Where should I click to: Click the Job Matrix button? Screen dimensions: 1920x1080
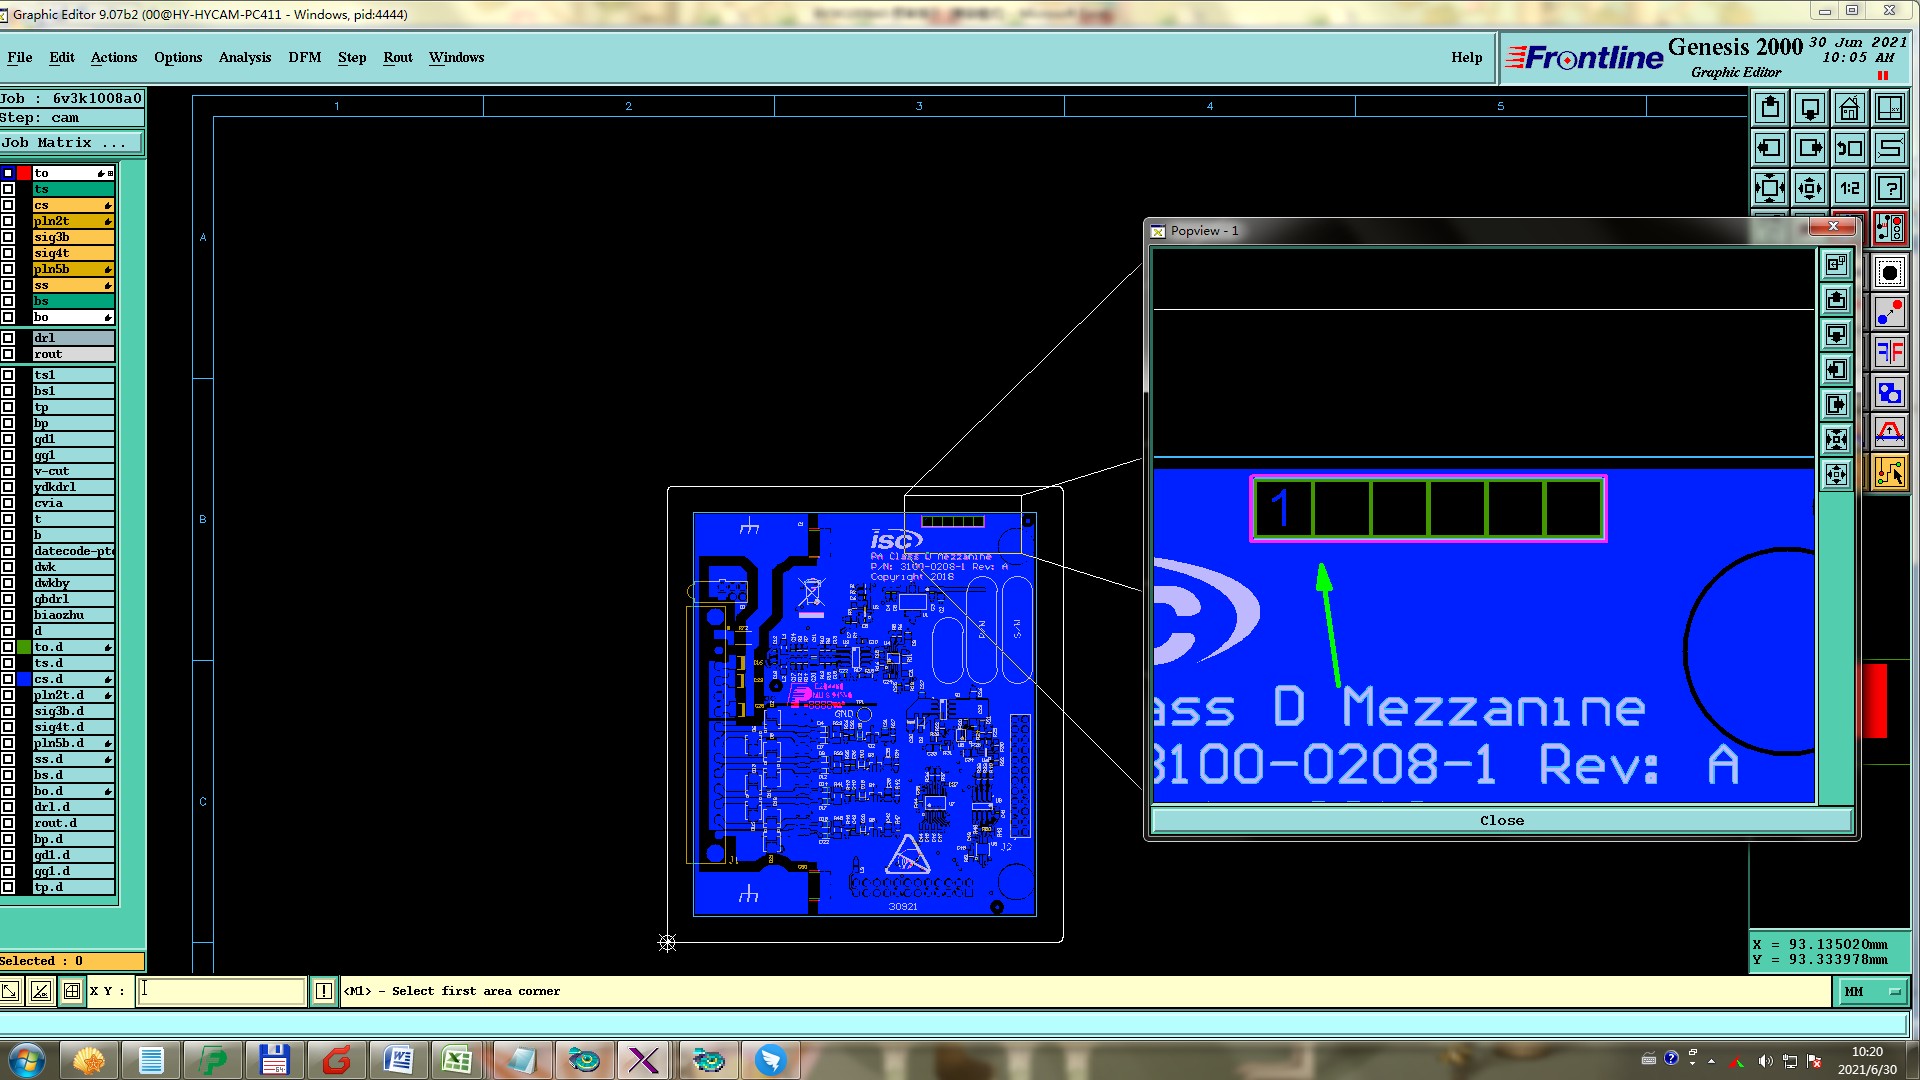(72, 143)
